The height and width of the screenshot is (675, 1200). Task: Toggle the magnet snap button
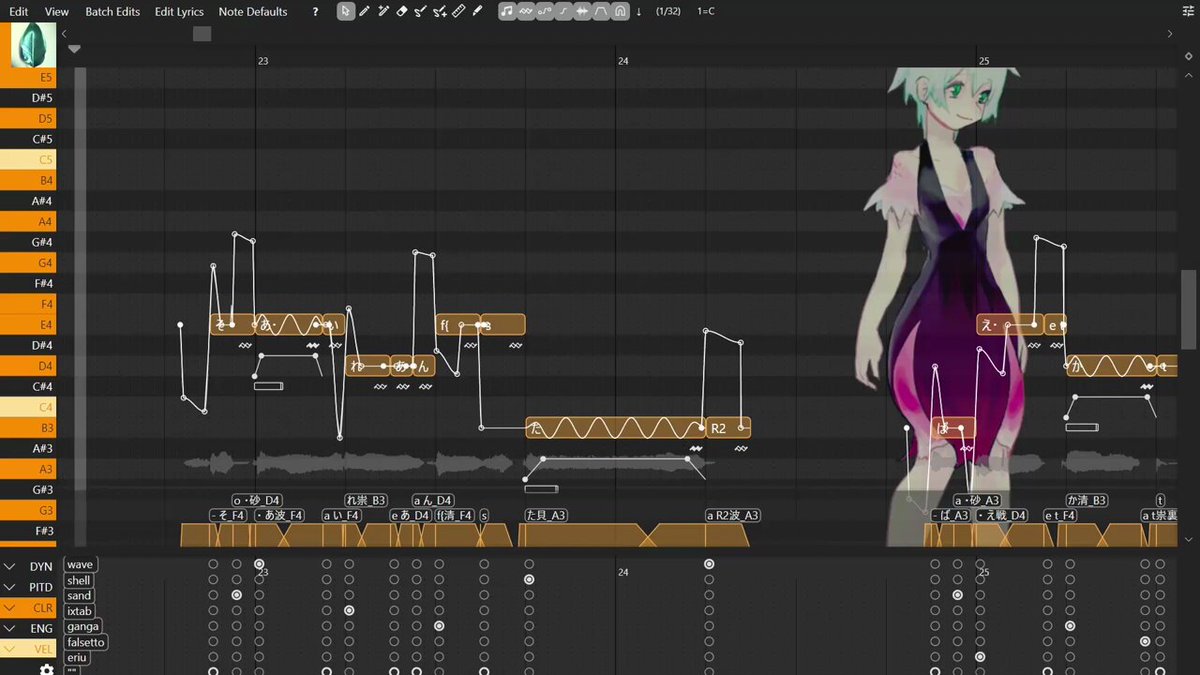tap(621, 11)
